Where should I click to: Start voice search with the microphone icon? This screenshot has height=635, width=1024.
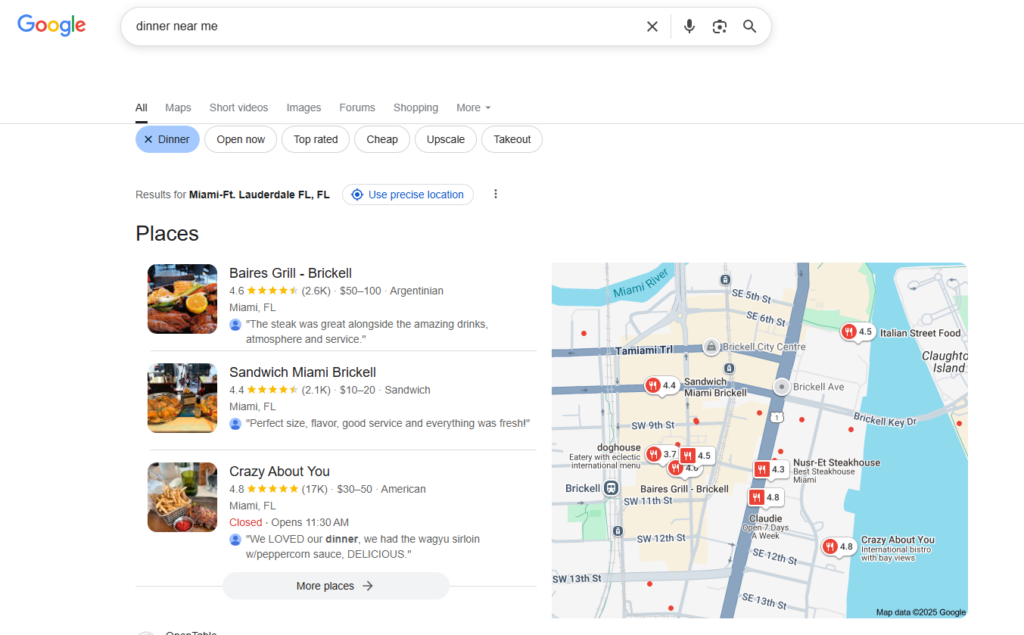pyautogui.click(x=689, y=27)
